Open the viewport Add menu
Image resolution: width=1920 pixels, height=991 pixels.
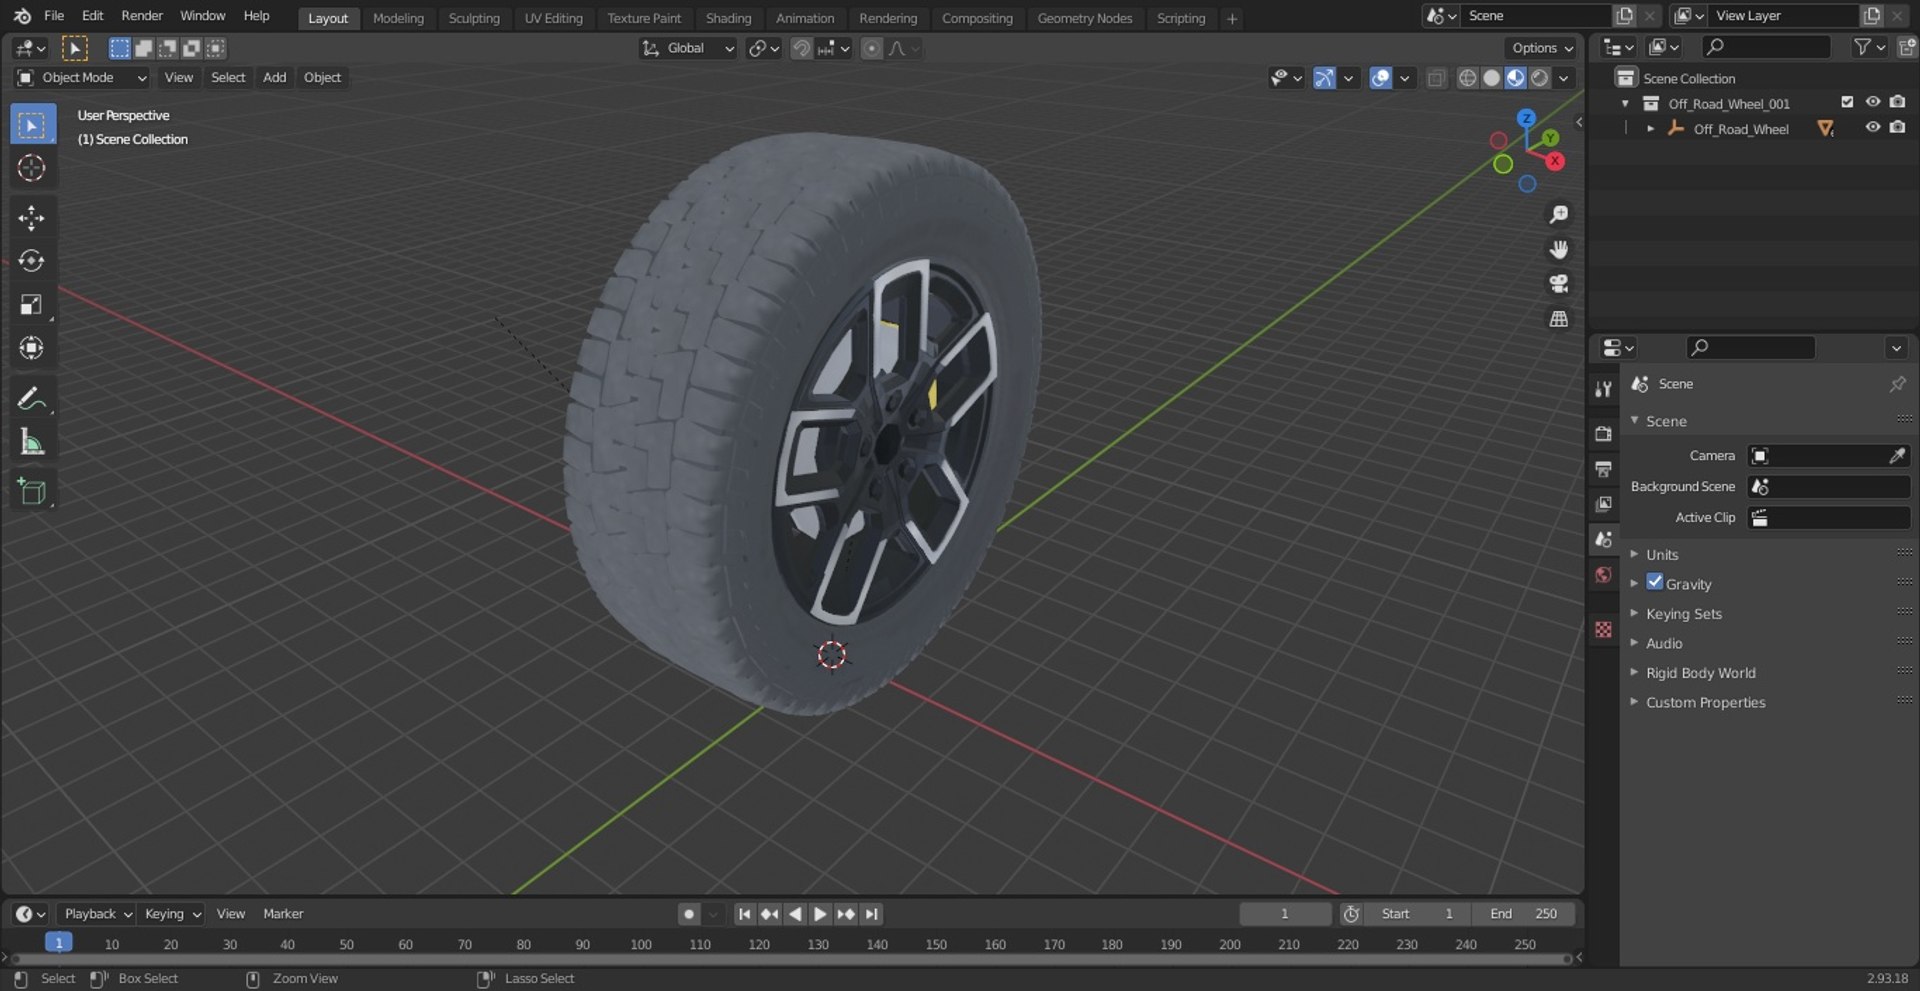tap(274, 78)
